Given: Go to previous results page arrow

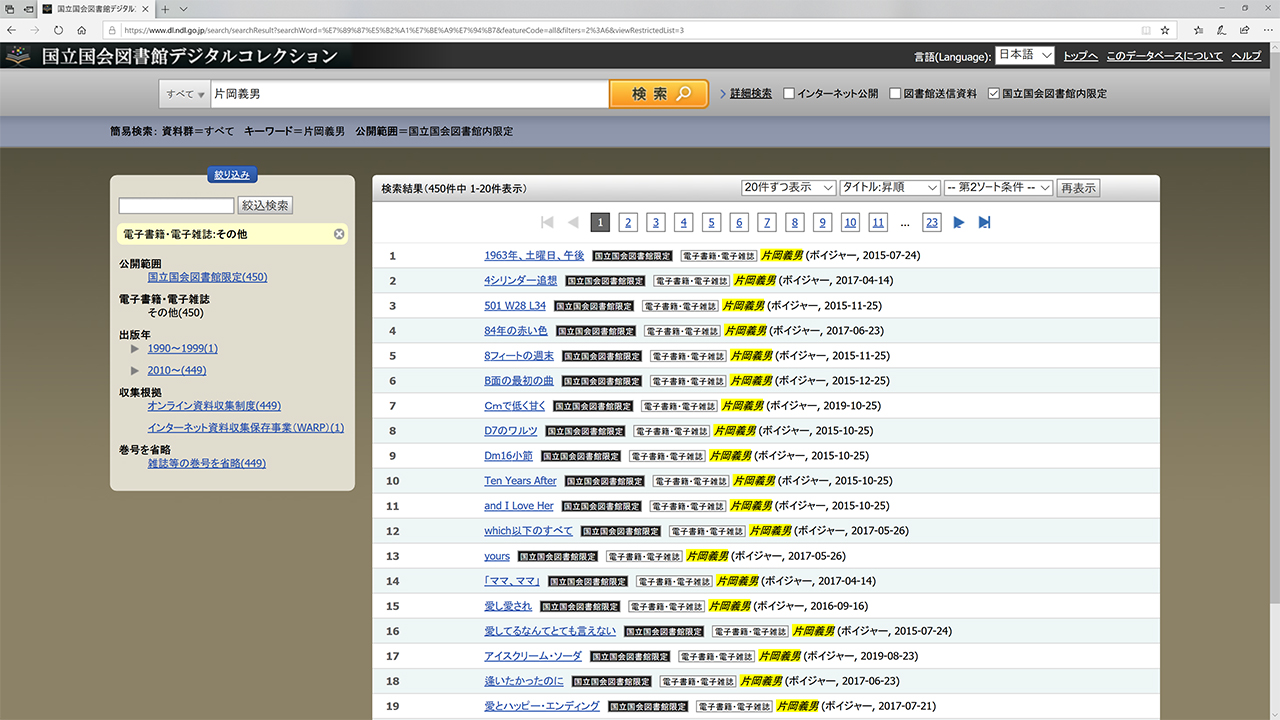Looking at the screenshot, I should point(573,222).
